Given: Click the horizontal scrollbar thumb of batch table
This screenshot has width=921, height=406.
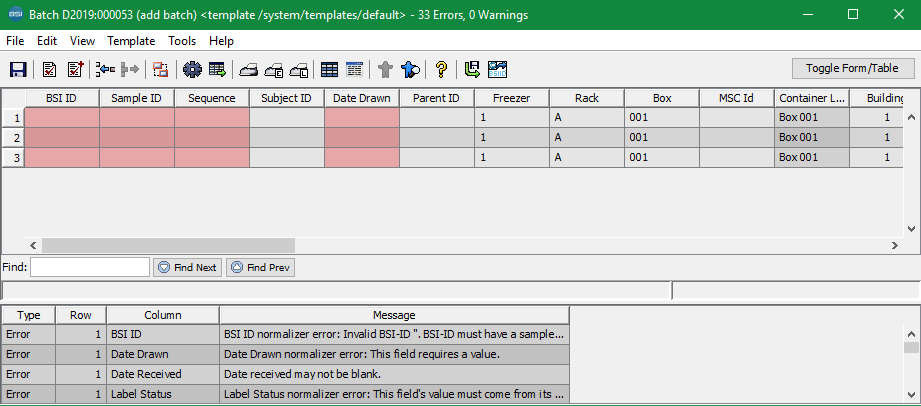Looking at the screenshot, I should [168, 245].
